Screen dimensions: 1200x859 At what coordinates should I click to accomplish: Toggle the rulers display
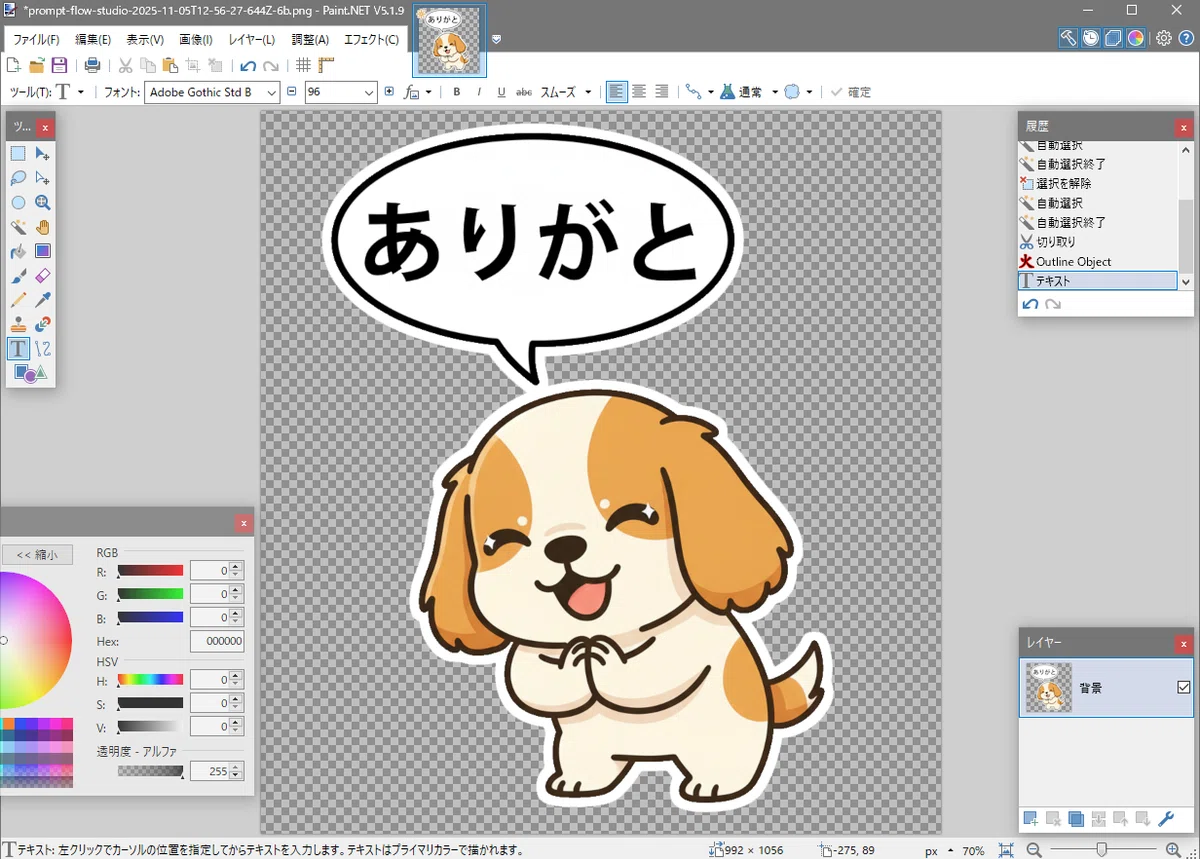pos(326,66)
